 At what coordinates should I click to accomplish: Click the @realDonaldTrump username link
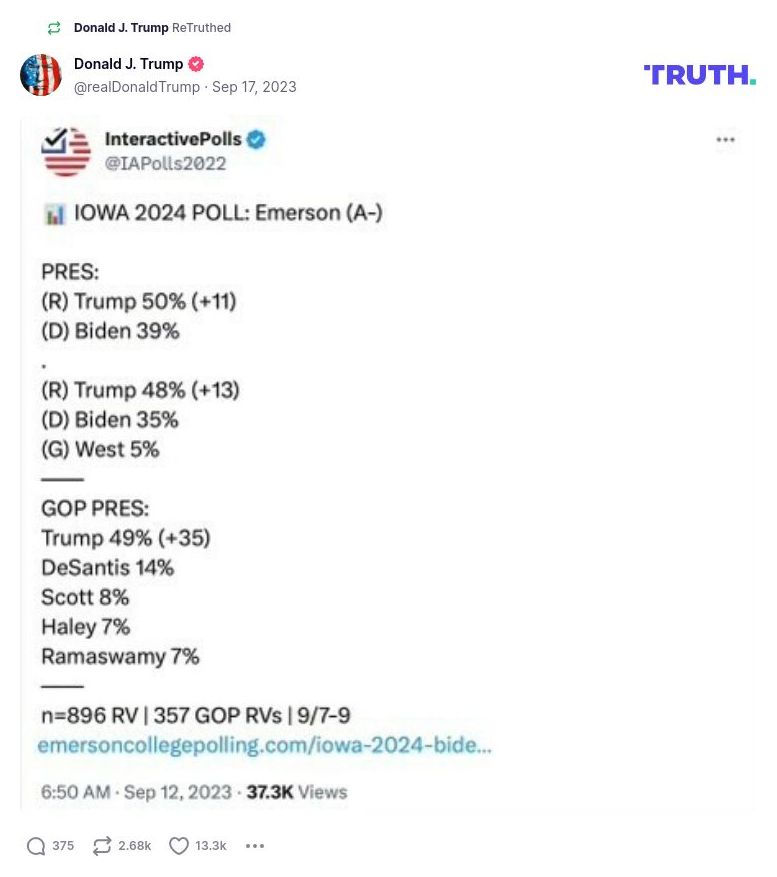pos(135,87)
